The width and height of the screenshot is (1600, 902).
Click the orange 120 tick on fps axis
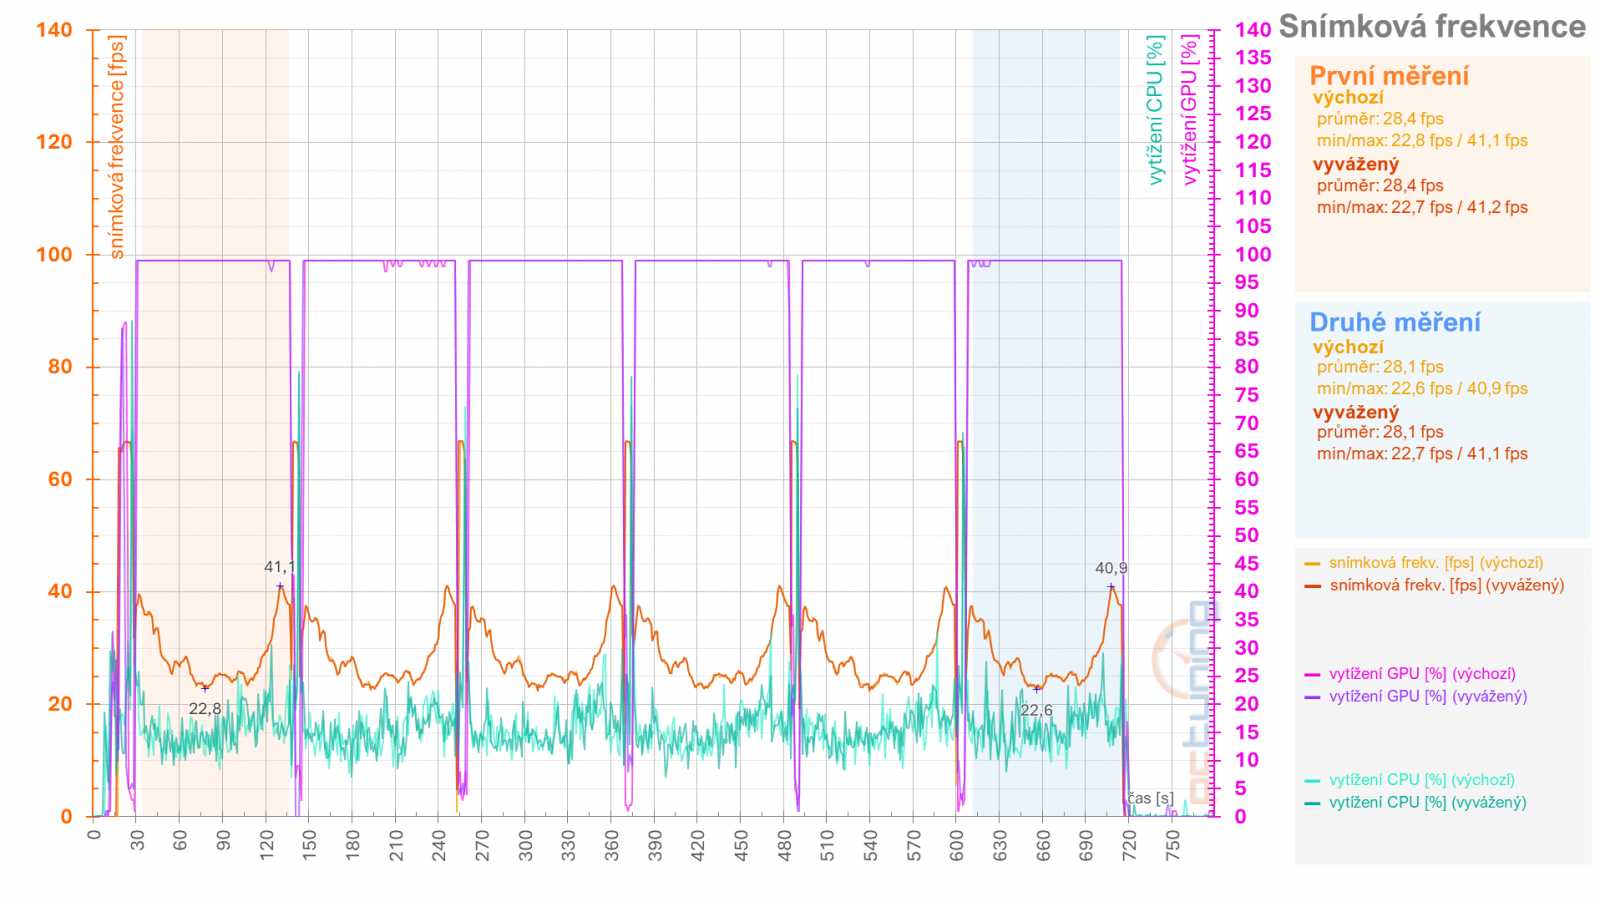(54, 142)
